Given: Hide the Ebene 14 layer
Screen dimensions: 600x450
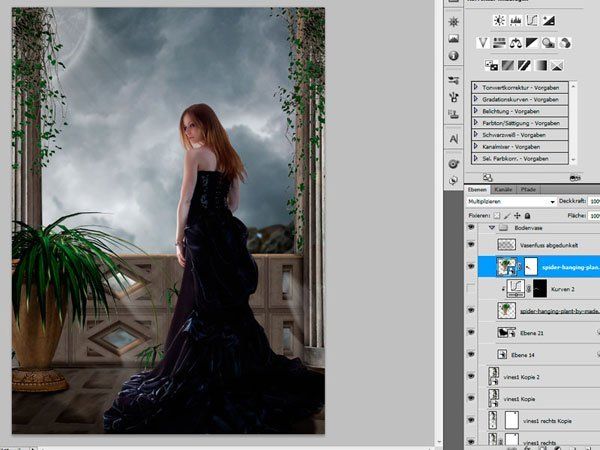Looking at the screenshot, I should [471, 354].
